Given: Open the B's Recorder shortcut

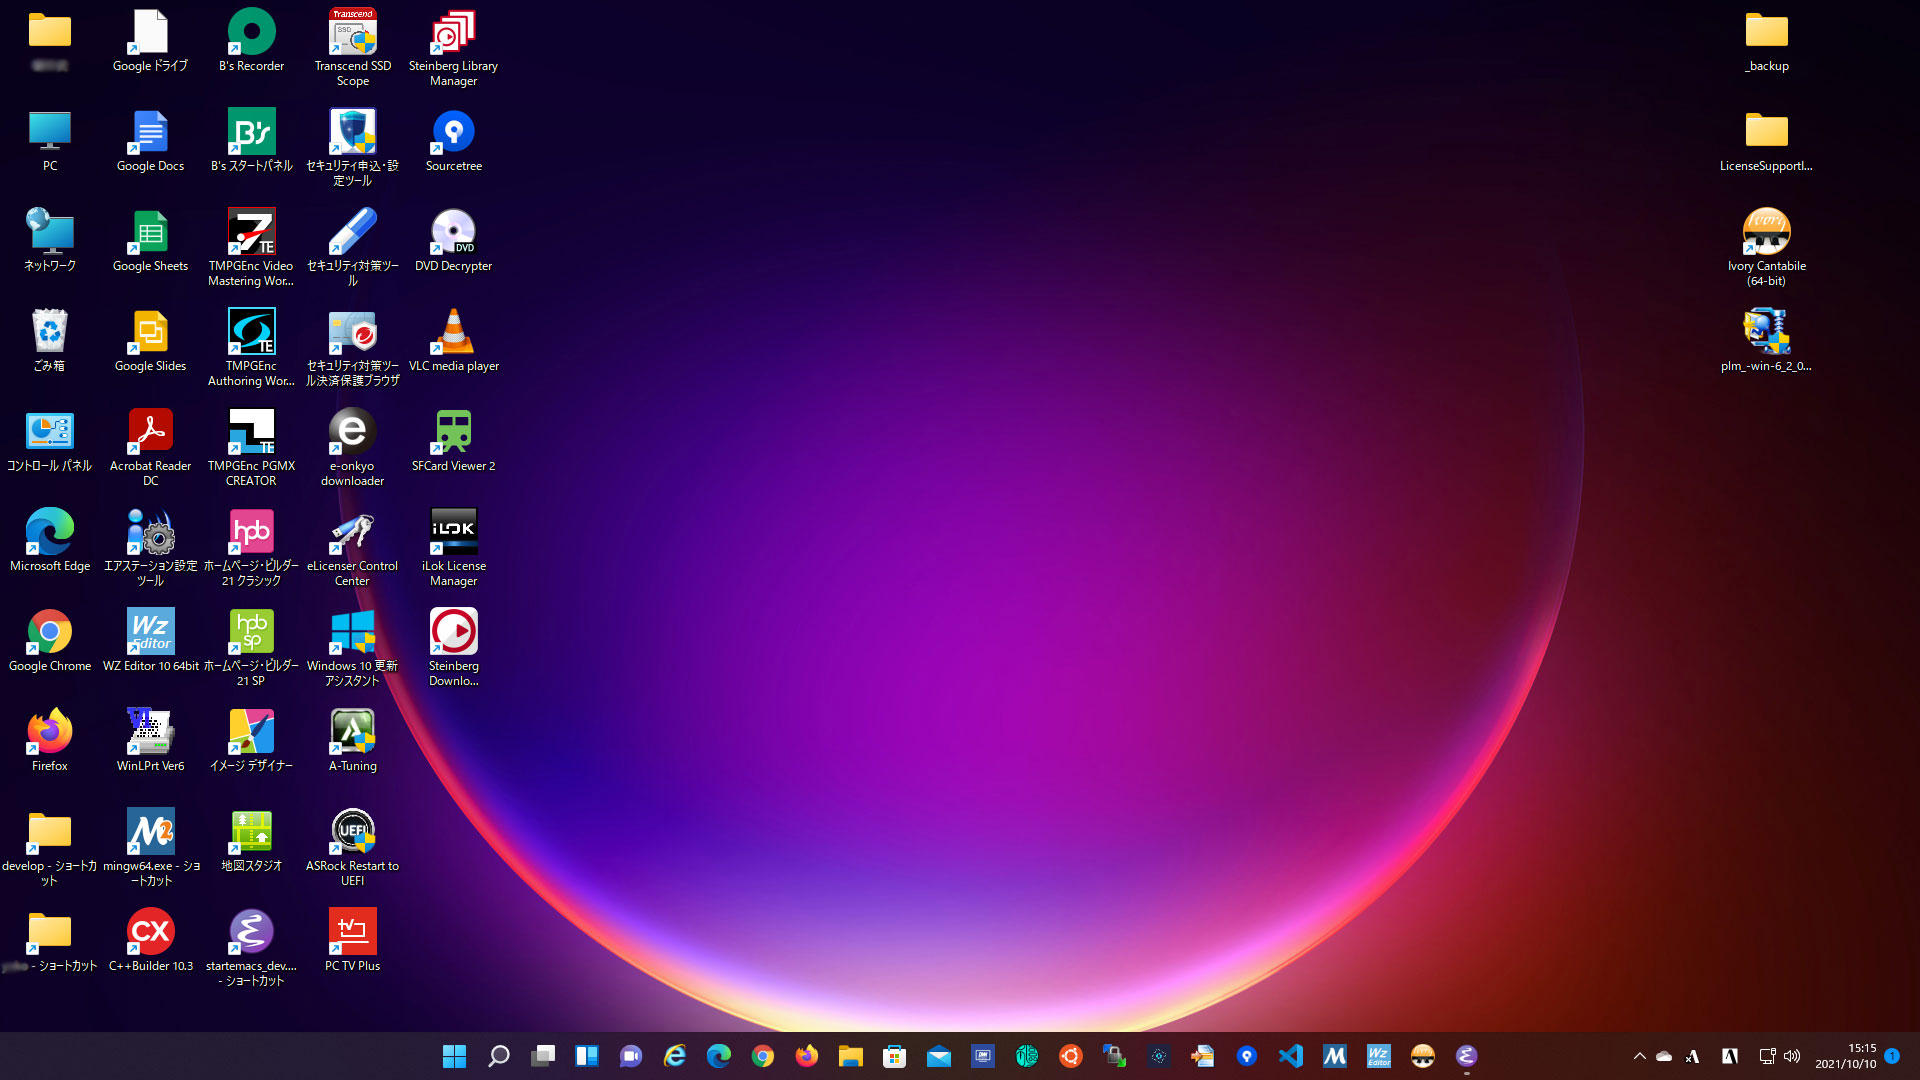Looking at the screenshot, I should [x=251, y=41].
